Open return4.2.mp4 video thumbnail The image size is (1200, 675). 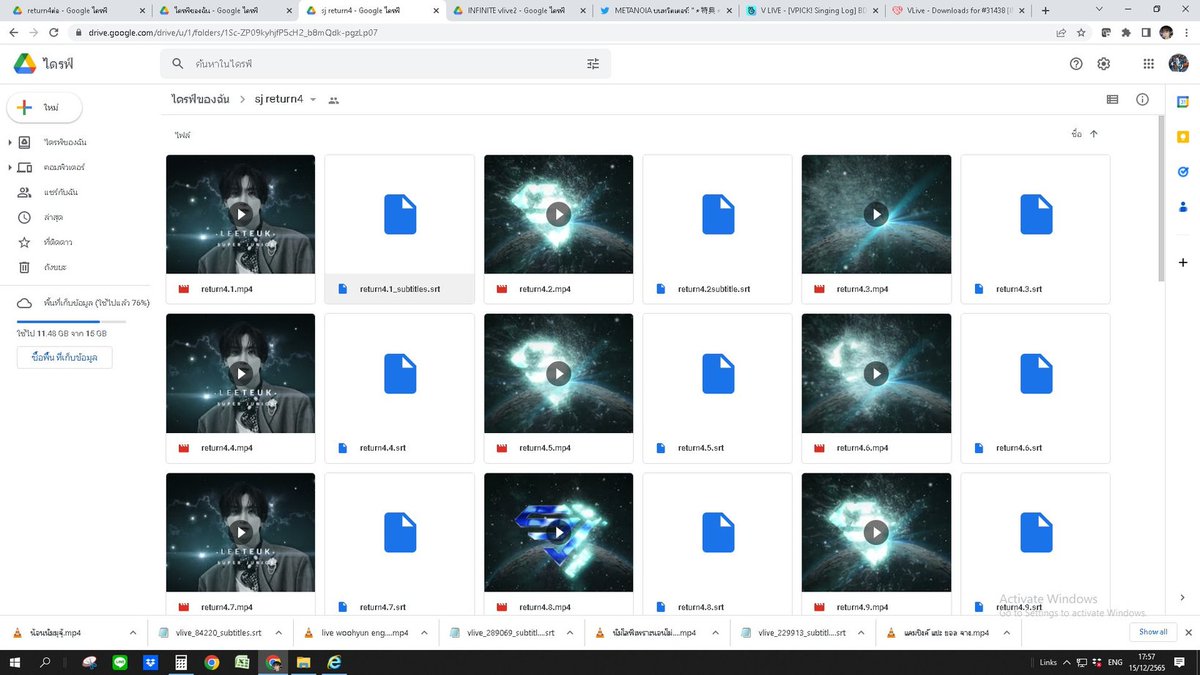pos(558,214)
